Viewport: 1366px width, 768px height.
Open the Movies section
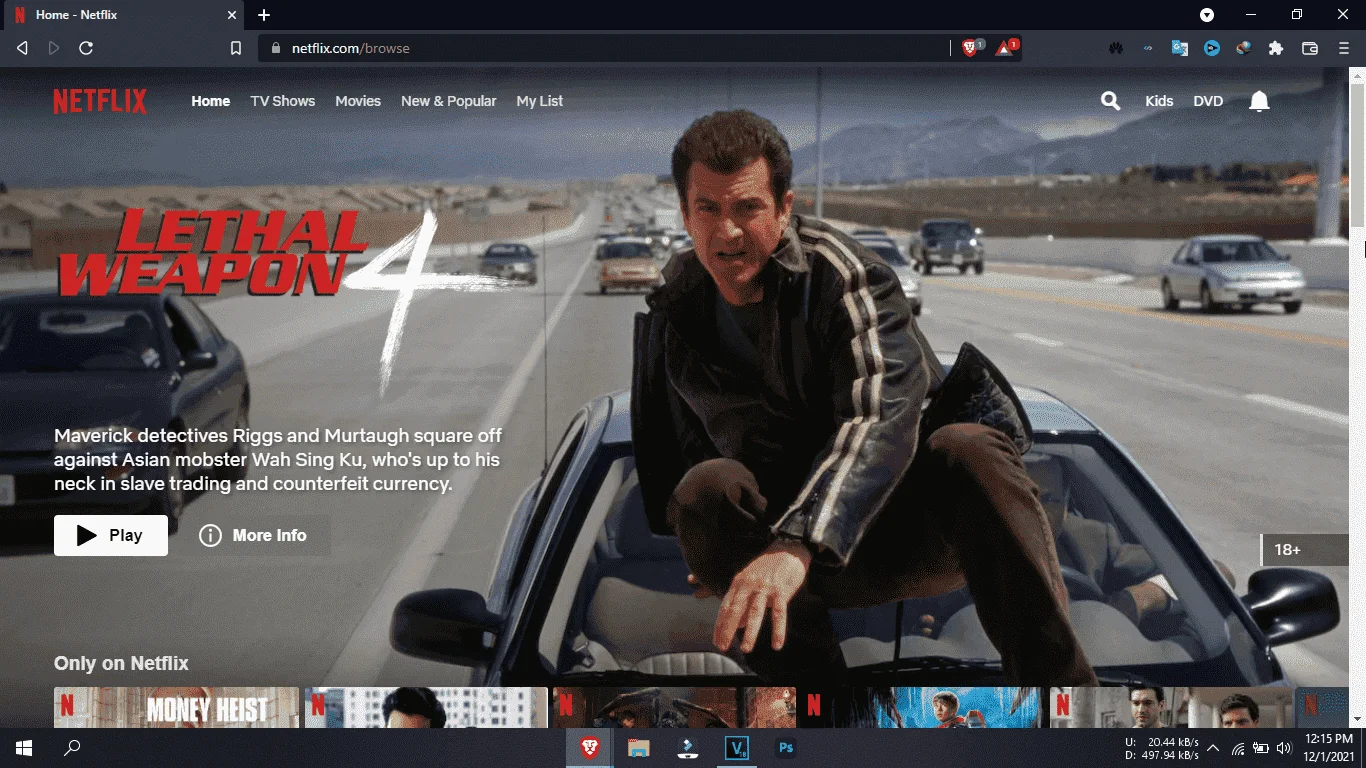[x=358, y=101]
